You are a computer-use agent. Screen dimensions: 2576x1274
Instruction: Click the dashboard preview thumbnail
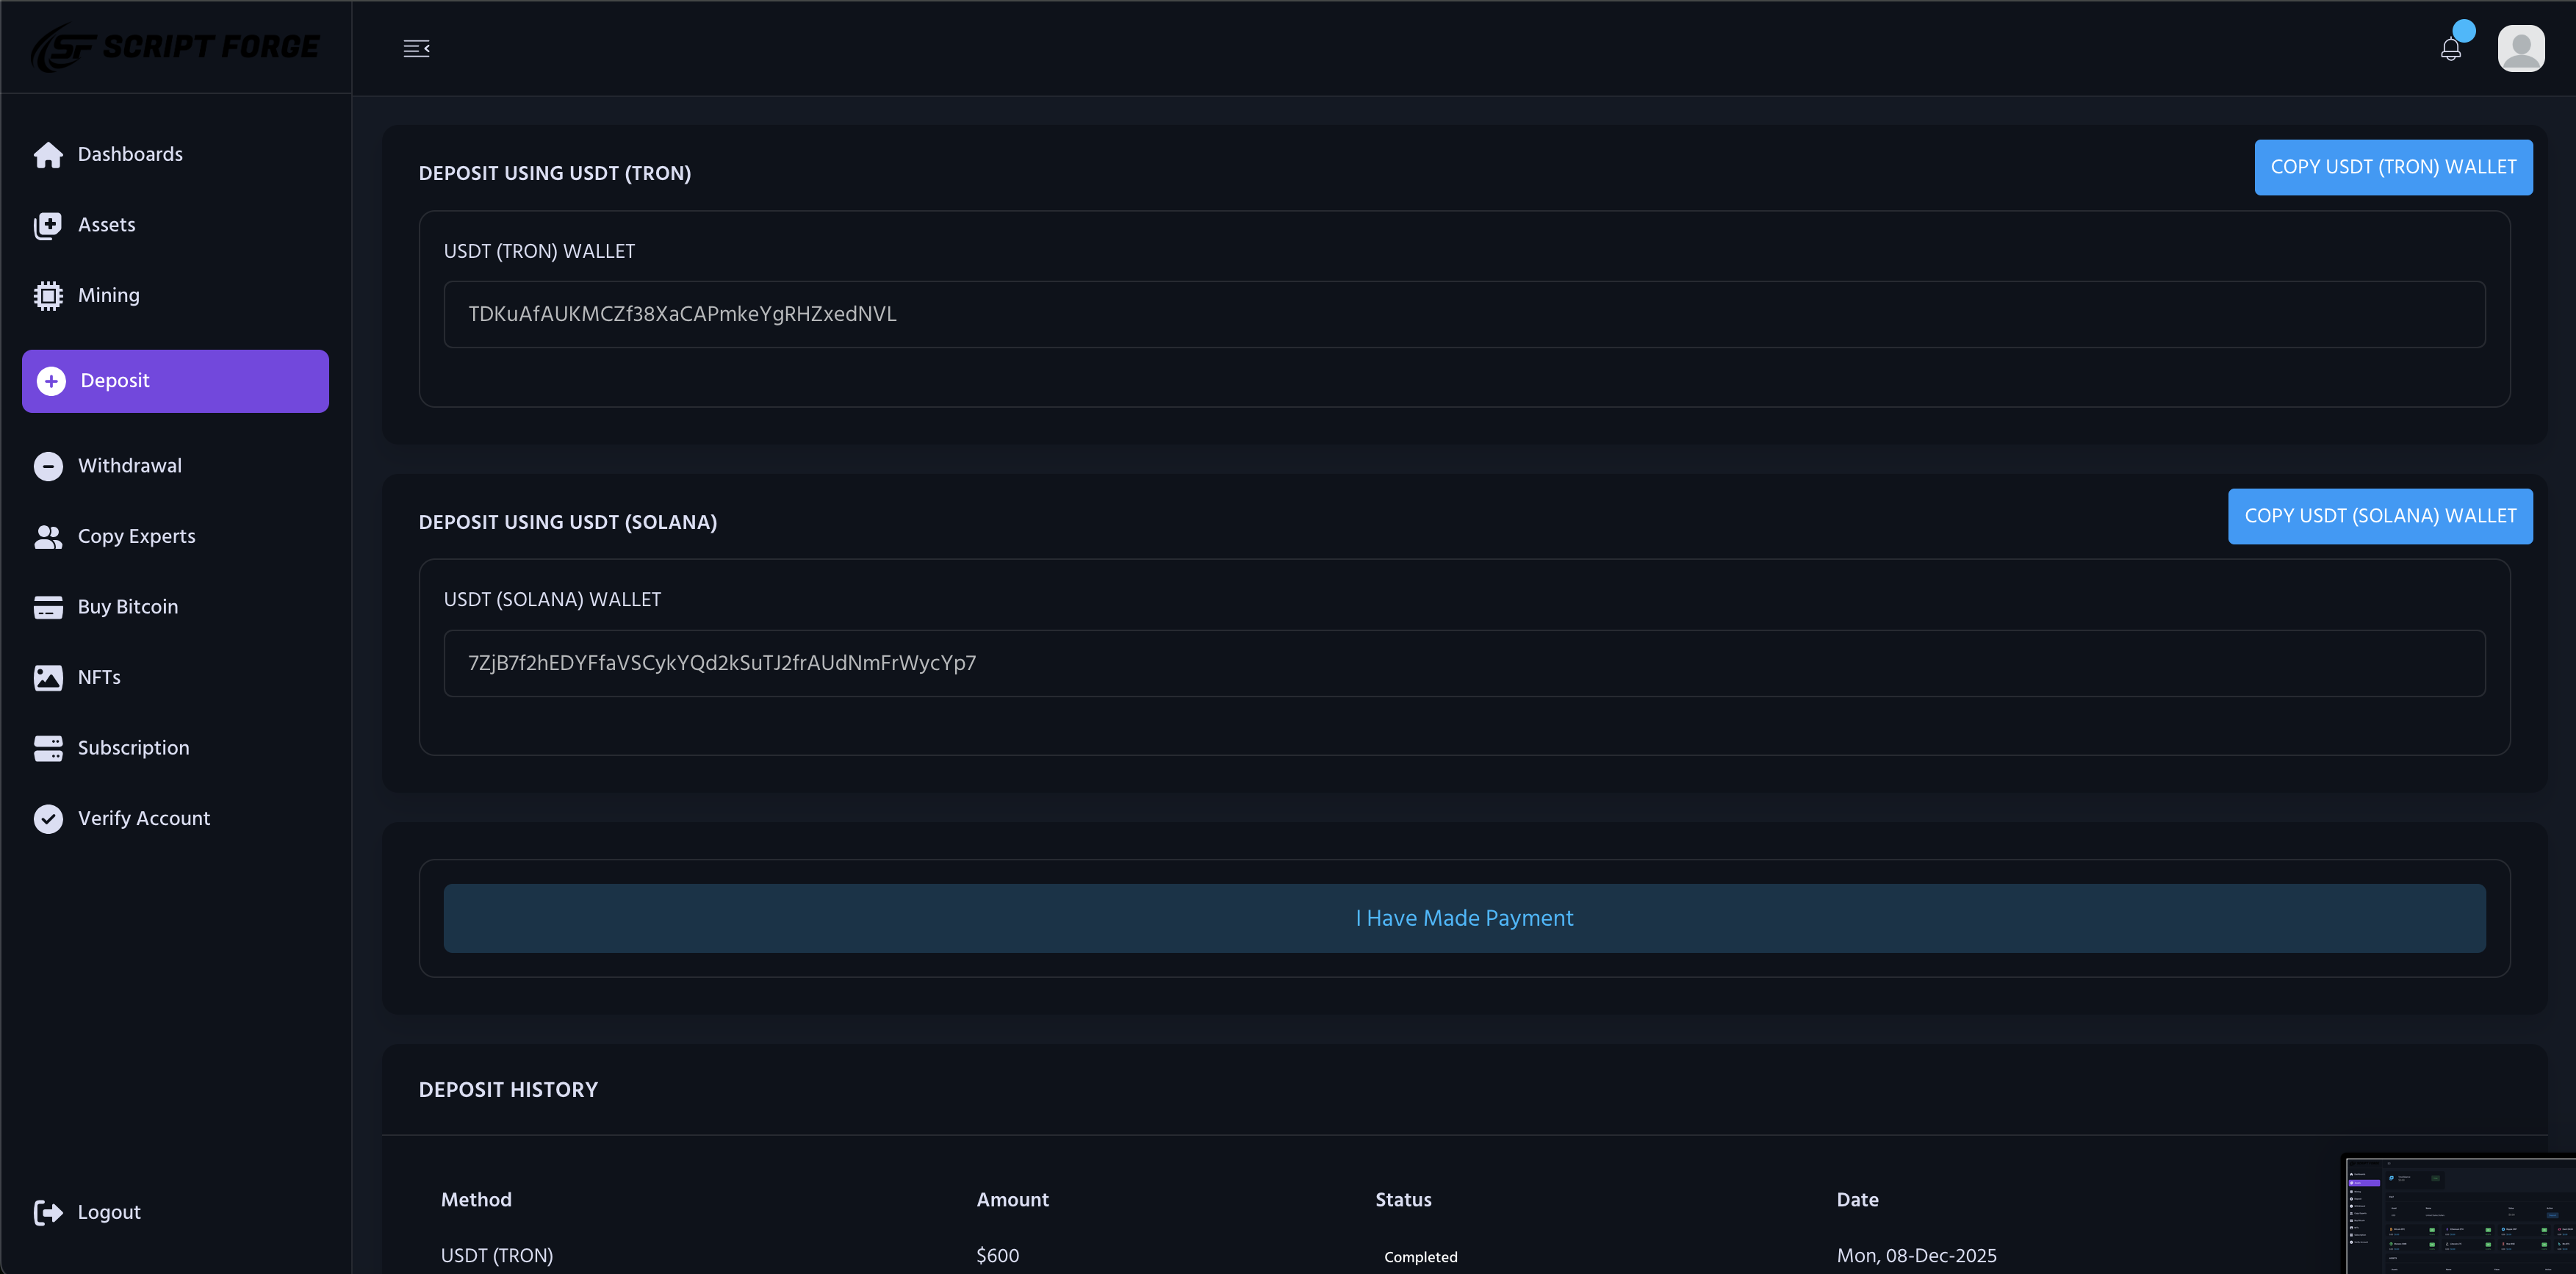[2460, 1215]
